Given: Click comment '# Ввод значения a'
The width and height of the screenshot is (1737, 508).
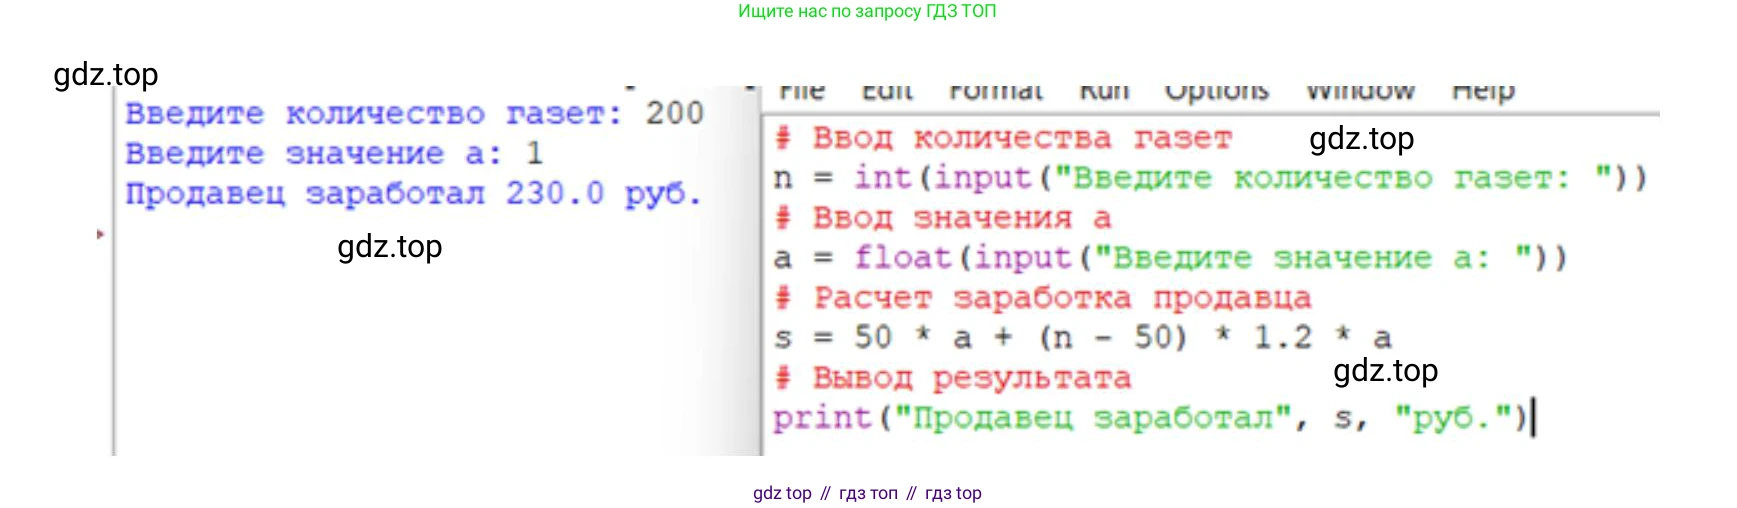Looking at the screenshot, I should (943, 218).
